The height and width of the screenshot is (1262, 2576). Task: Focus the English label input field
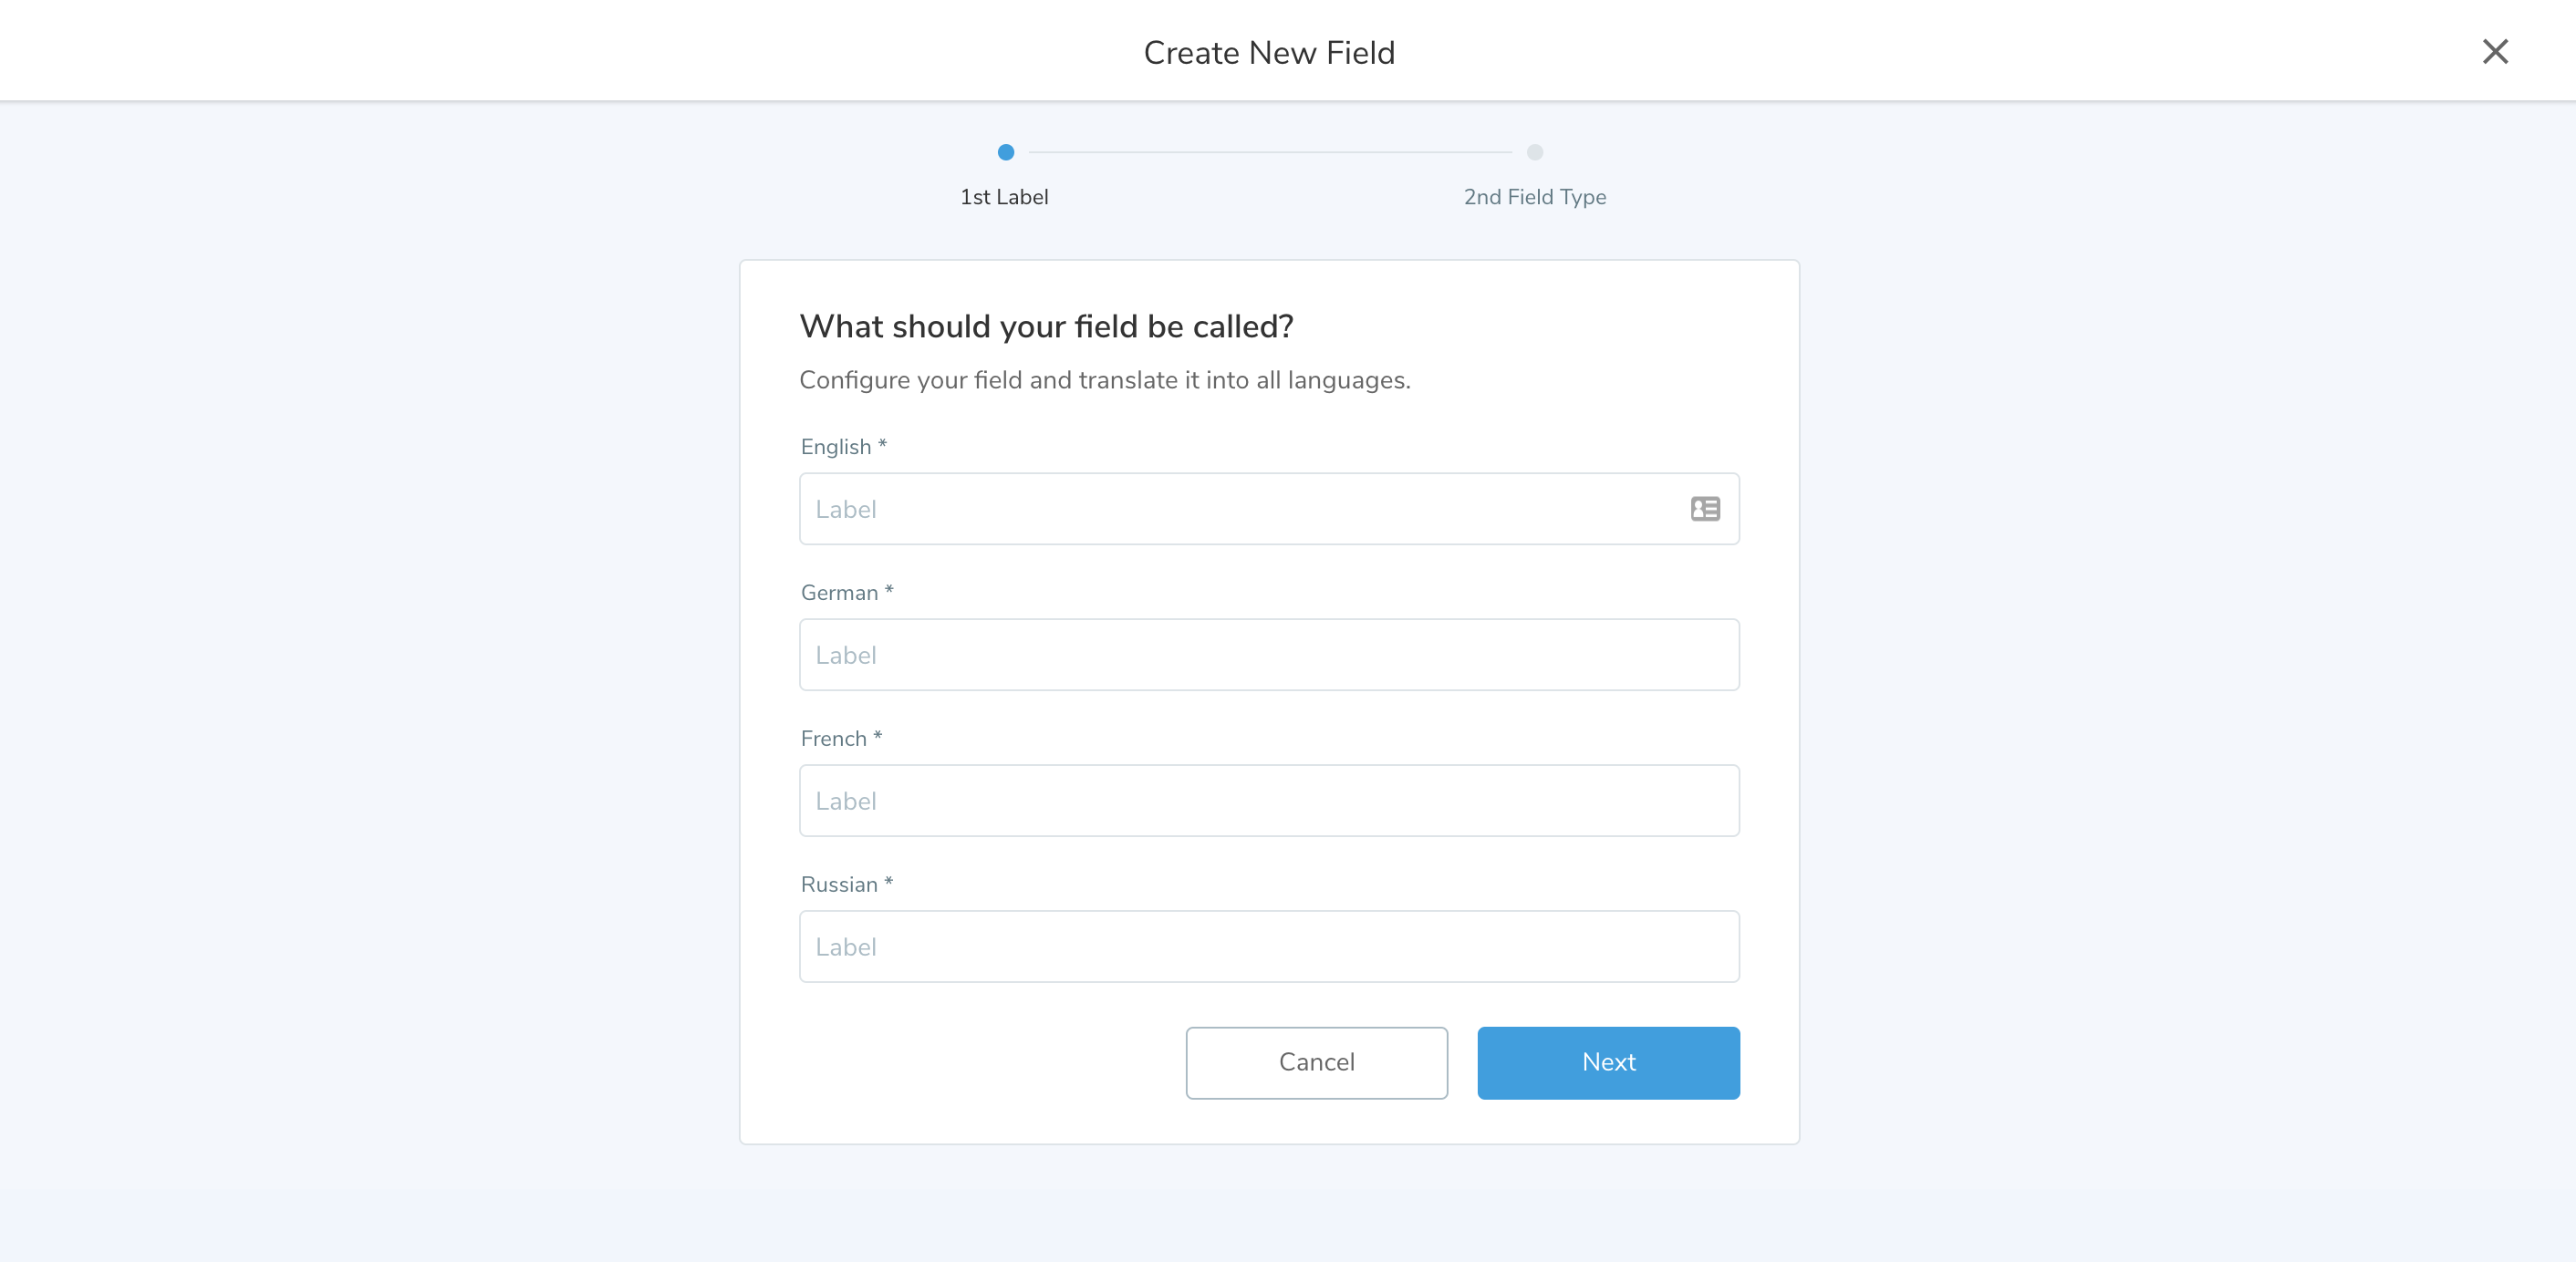click(1240, 509)
